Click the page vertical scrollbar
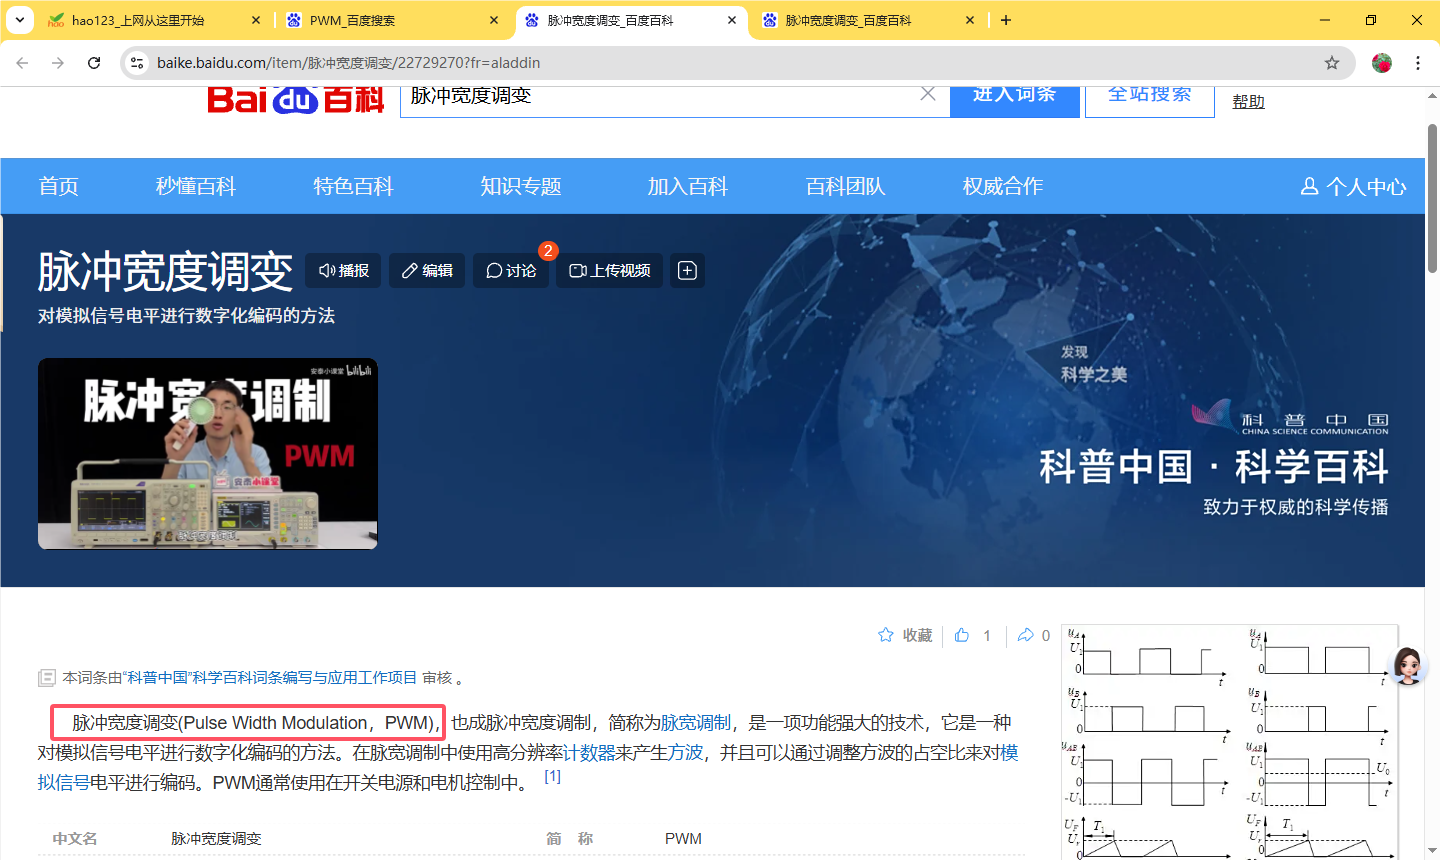Image resolution: width=1440 pixels, height=860 pixels. pyautogui.click(x=1432, y=197)
